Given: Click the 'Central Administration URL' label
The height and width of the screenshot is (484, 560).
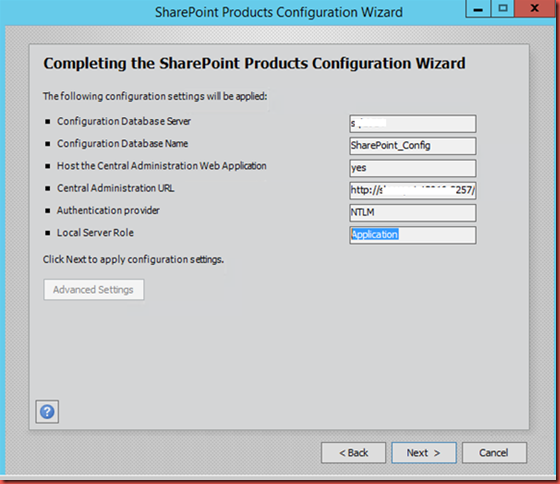Looking at the screenshot, I should pyautogui.click(x=116, y=188).
